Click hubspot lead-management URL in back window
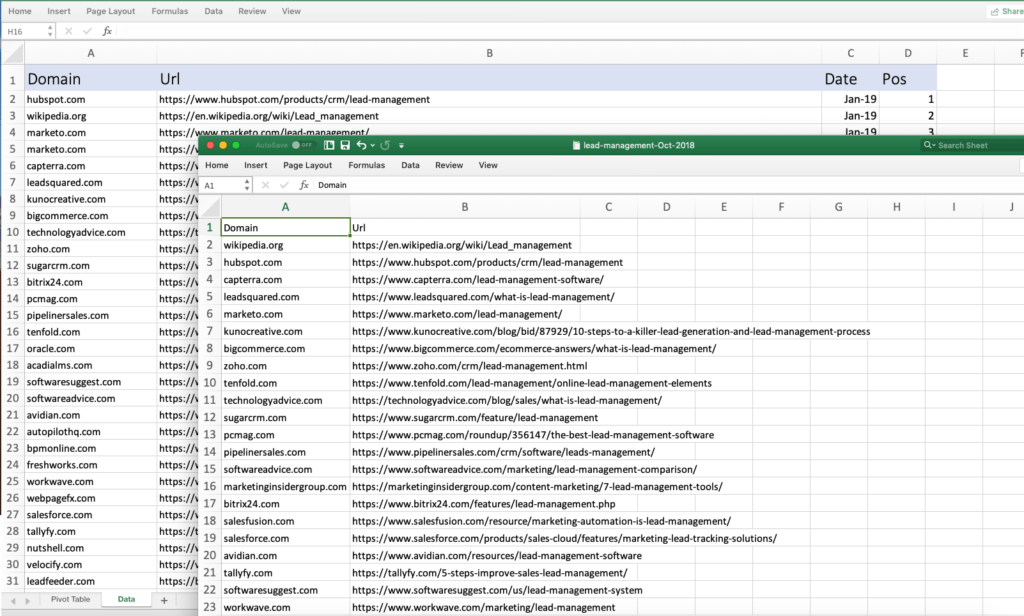The image size is (1024, 616). tap(295, 99)
